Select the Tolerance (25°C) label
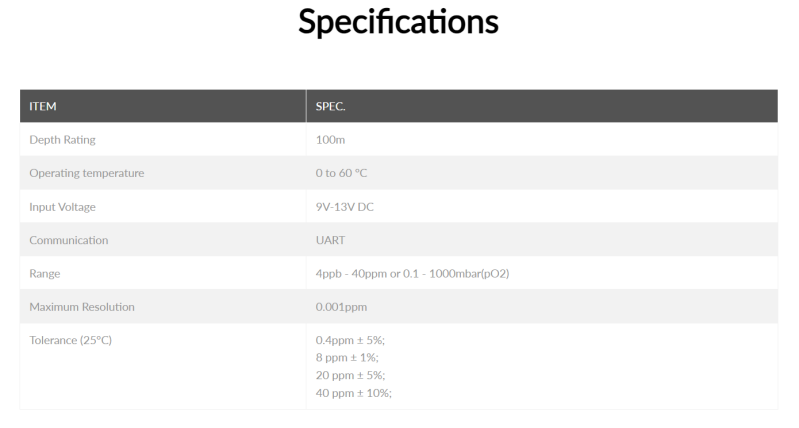This screenshot has height=428, width=799. [x=70, y=341]
